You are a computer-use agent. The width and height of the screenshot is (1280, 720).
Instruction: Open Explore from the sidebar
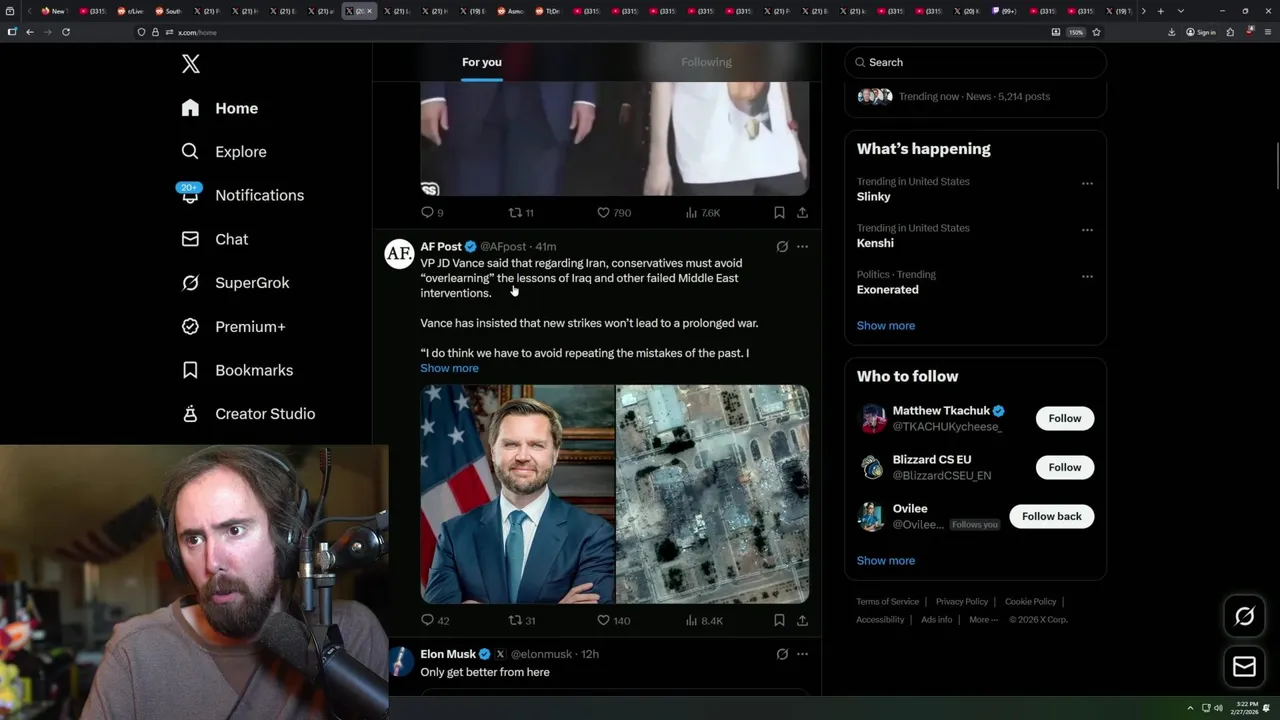pyautogui.click(x=224, y=152)
